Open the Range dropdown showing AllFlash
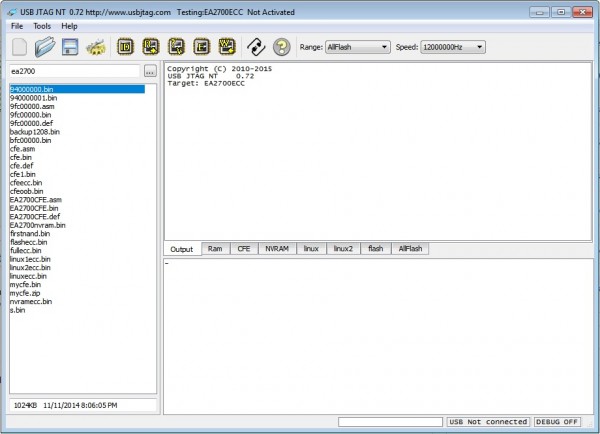 pyautogui.click(x=357, y=47)
